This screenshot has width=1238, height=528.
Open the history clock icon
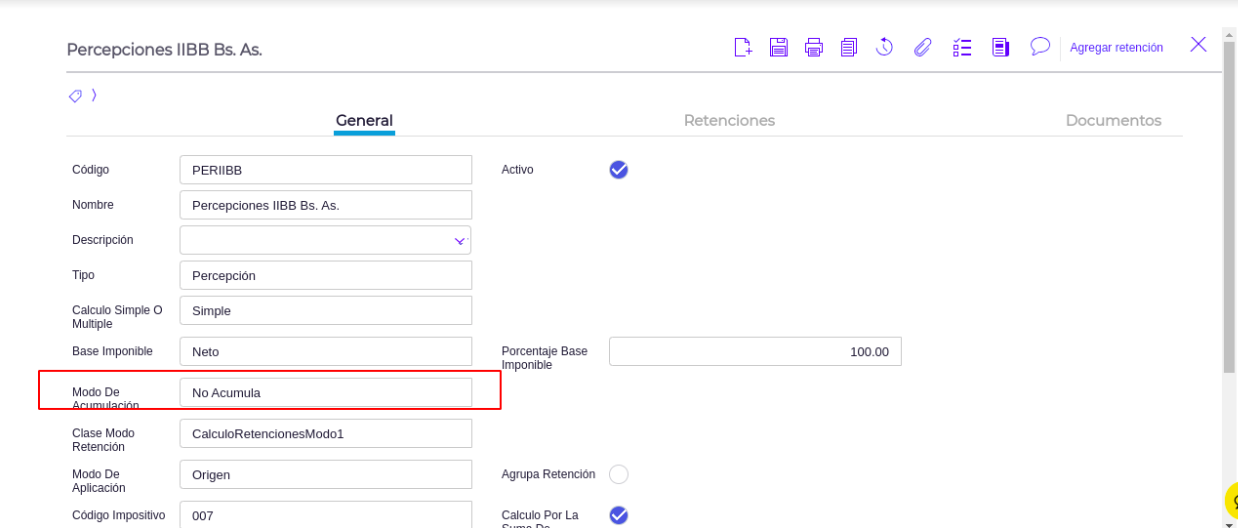coord(884,47)
